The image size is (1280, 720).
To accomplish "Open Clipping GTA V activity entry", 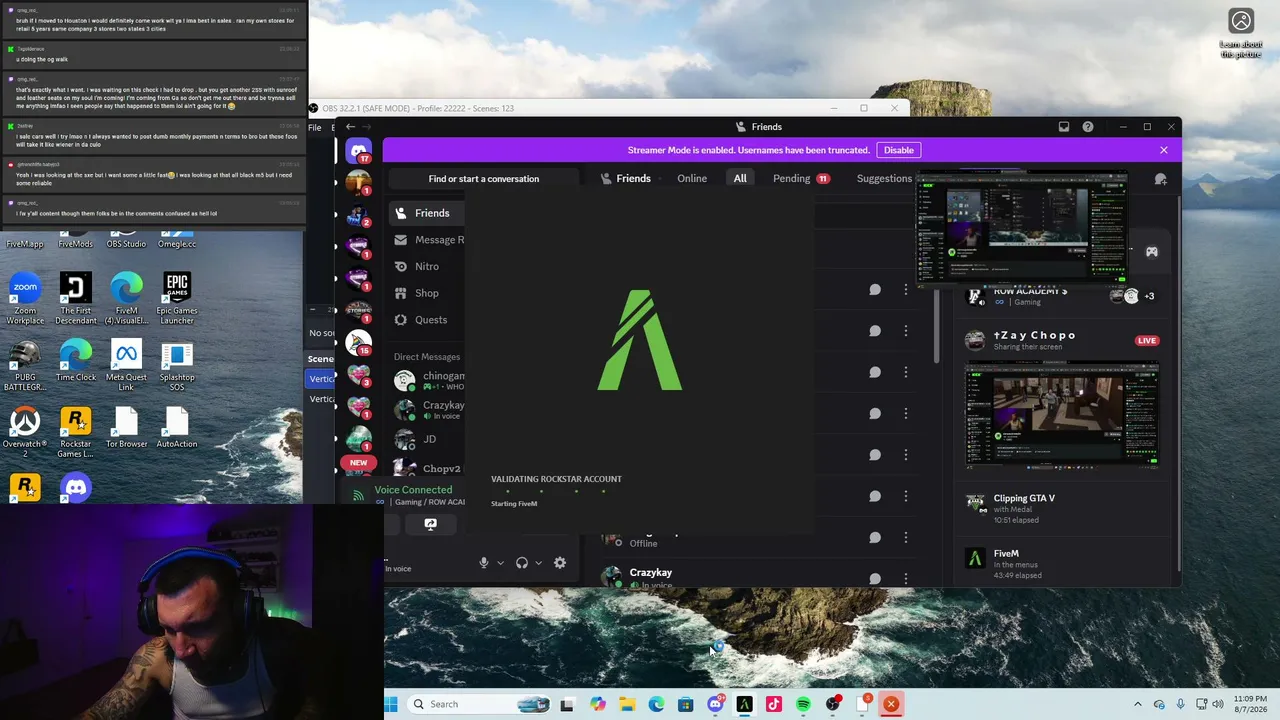I will click(x=1061, y=508).
